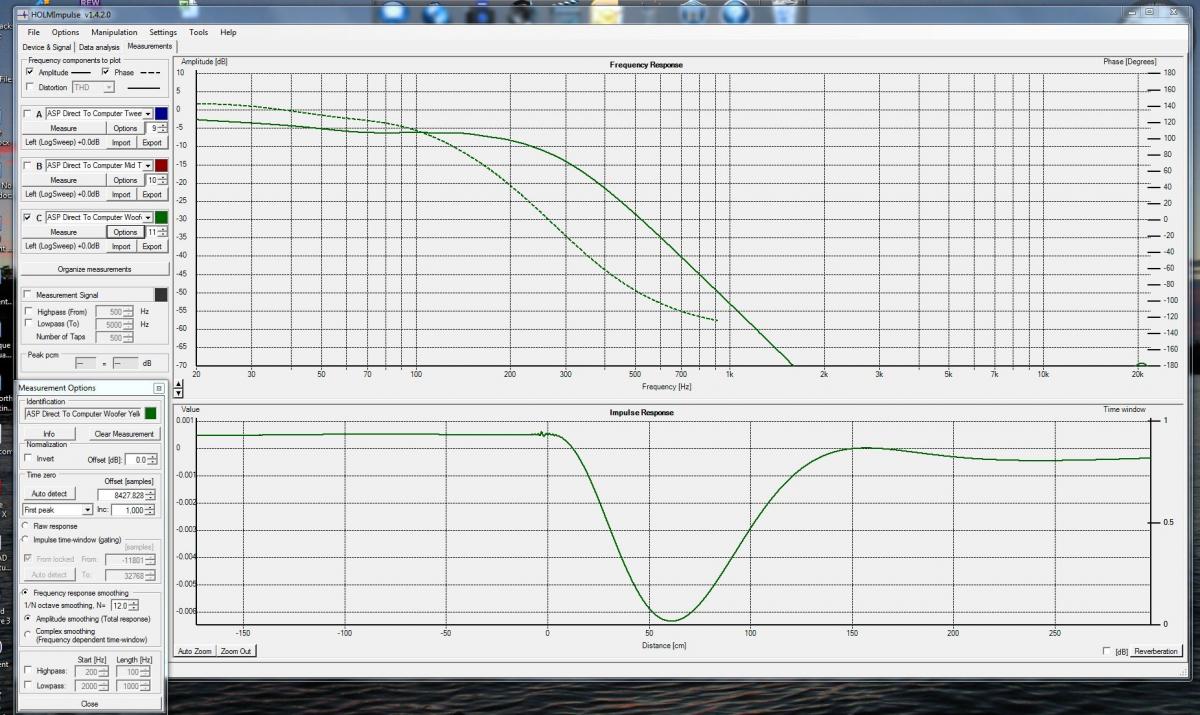Enable the Measurement Signal checkbox
This screenshot has width=1200, height=715.
click(27, 295)
